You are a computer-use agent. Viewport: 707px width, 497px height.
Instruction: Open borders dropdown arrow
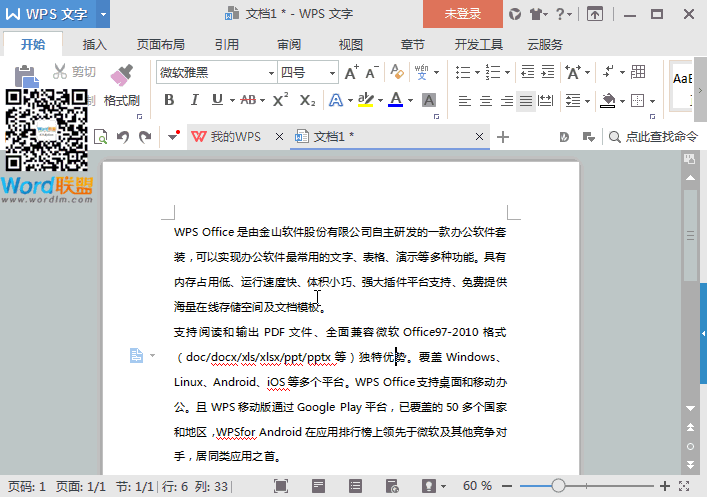[x=652, y=101]
